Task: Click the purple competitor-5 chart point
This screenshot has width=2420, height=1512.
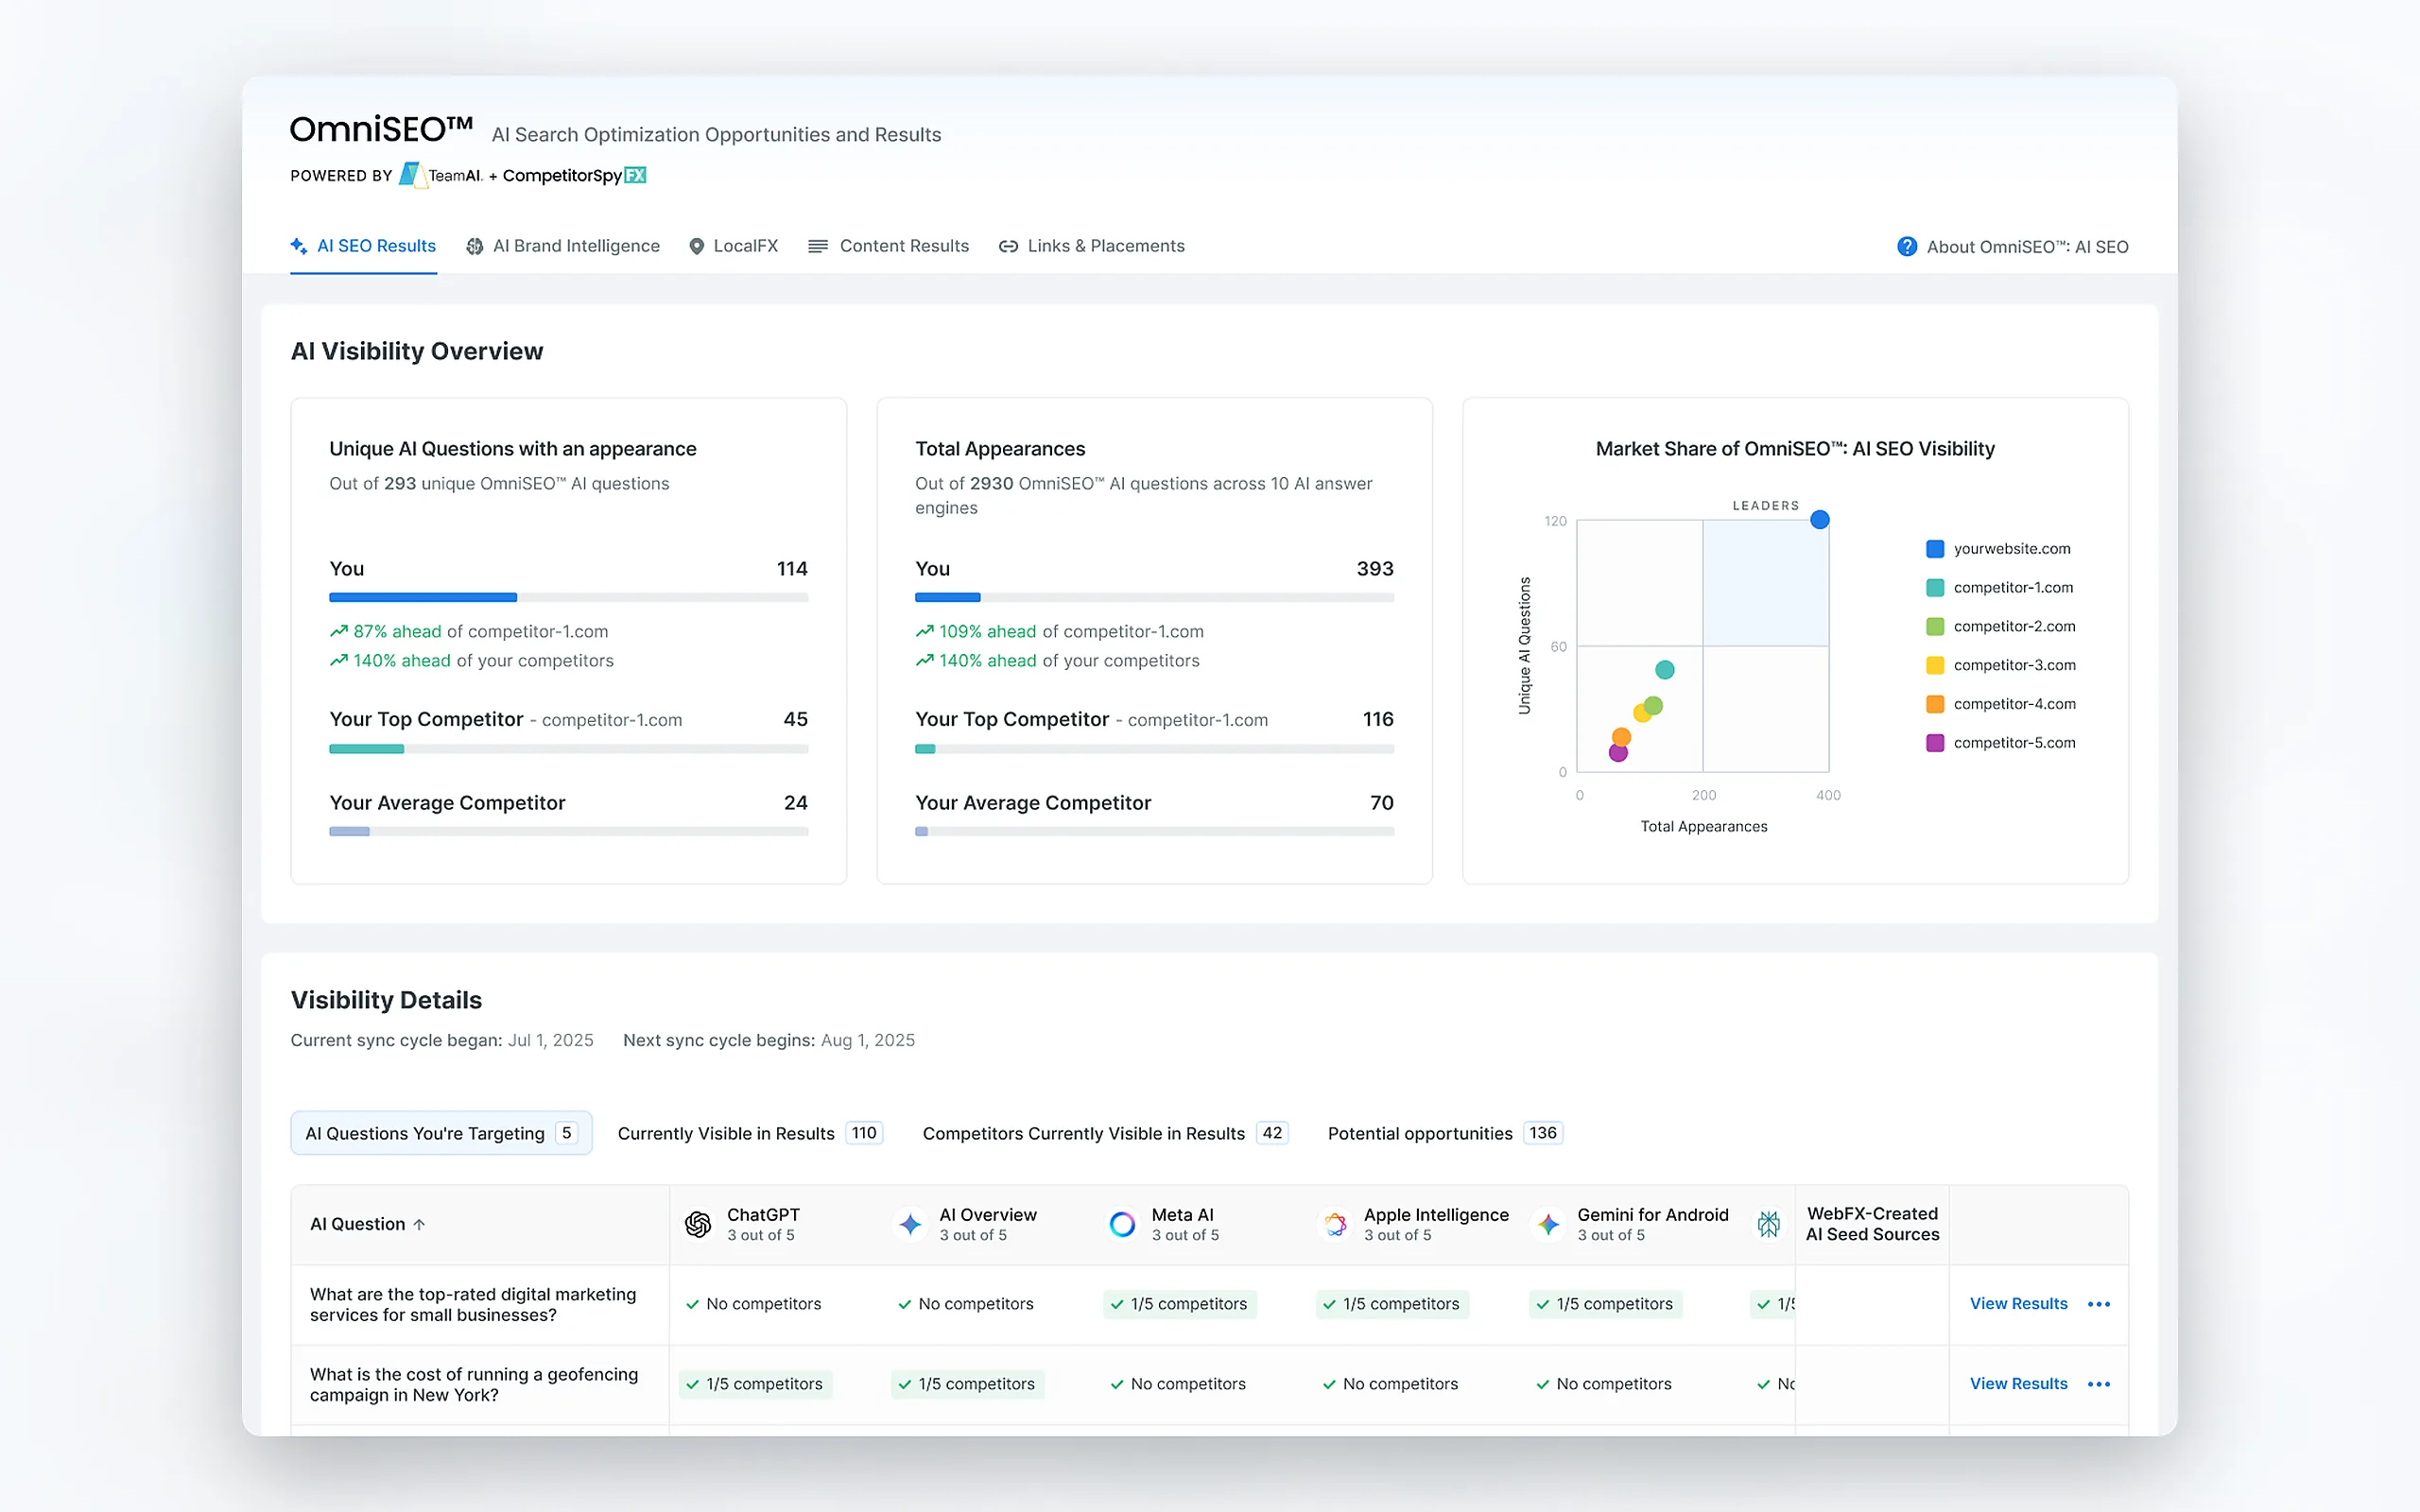Action: click(x=1618, y=753)
